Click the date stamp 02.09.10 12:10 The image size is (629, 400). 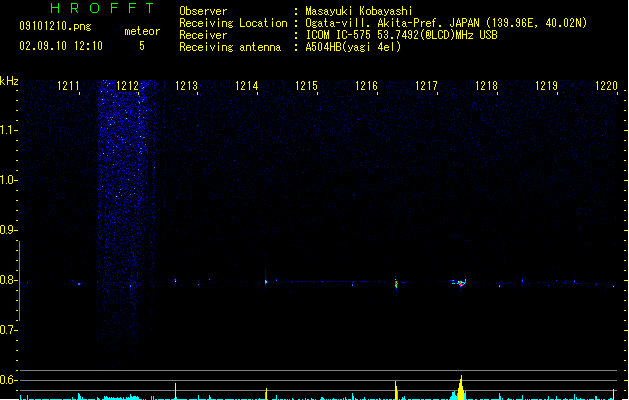click(x=61, y=46)
